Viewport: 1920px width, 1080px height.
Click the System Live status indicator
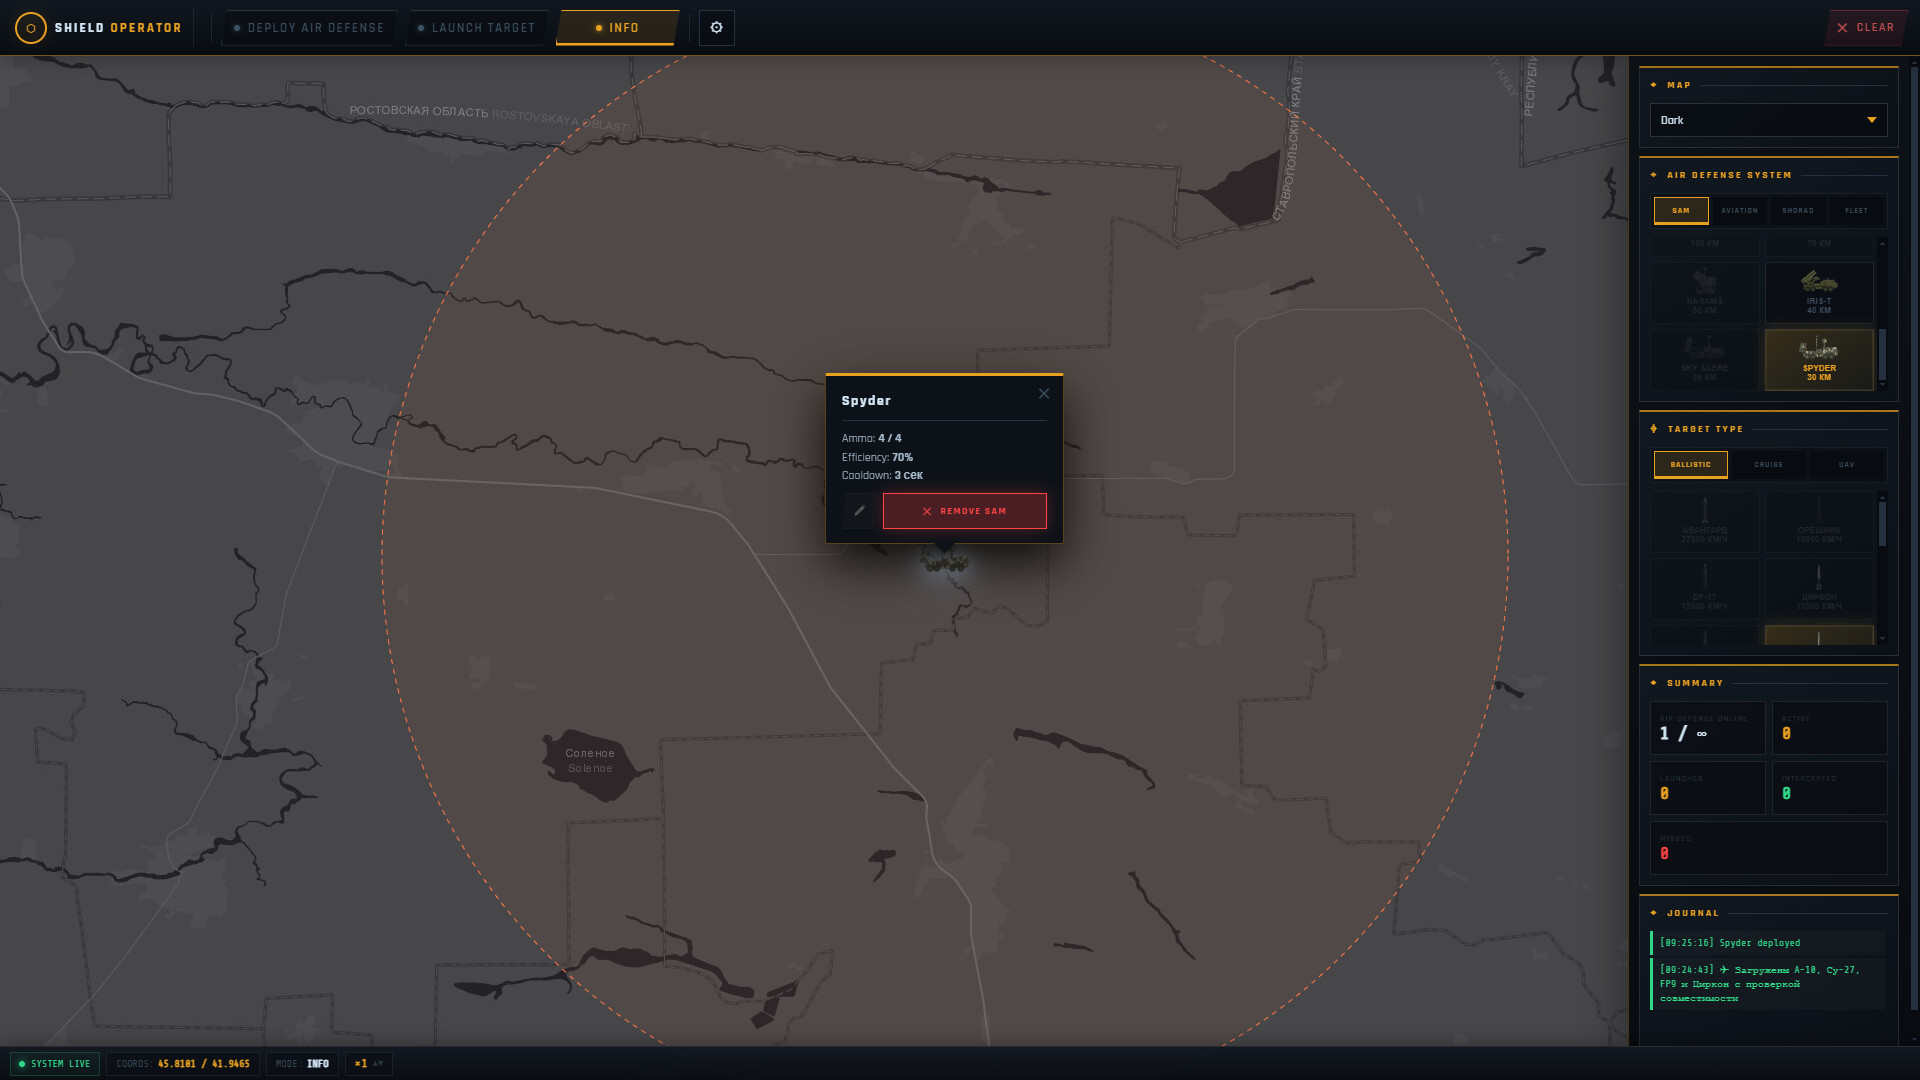[x=55, y=1064]
